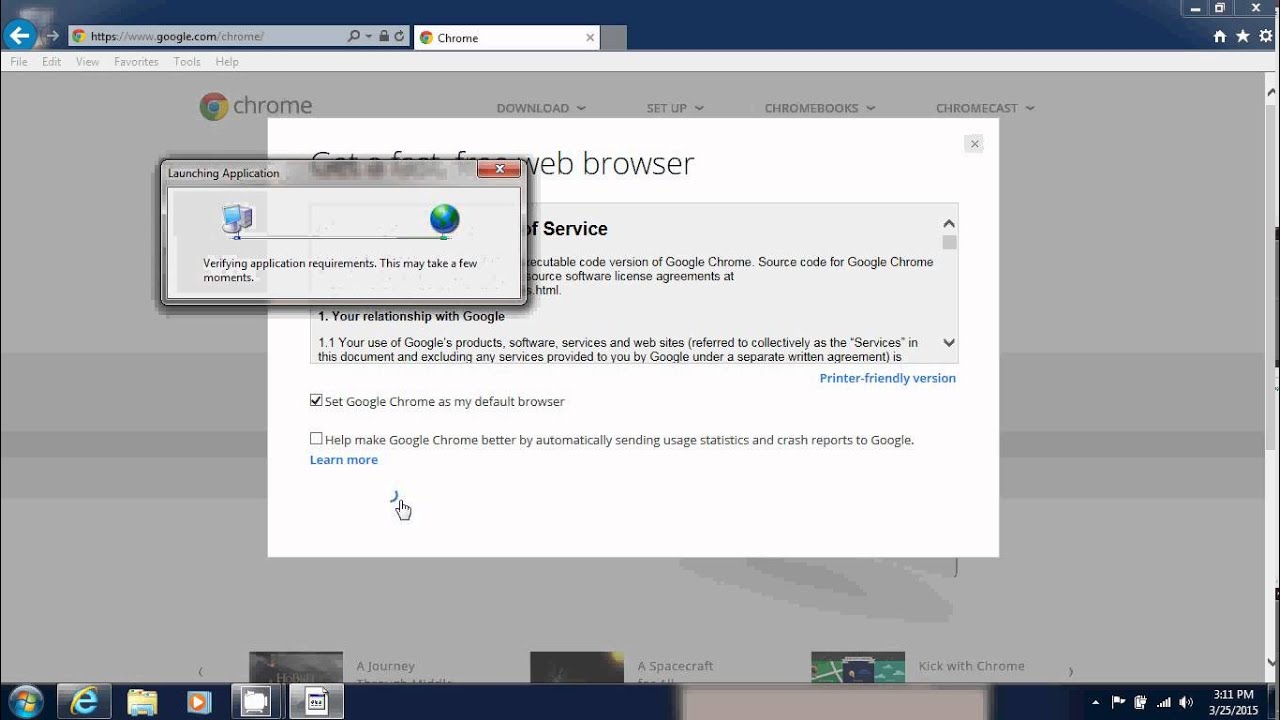Click the magnifier search icon in address bar
Screen dimensions: 1280x720
pyautogui.click(x=353, y=36)
